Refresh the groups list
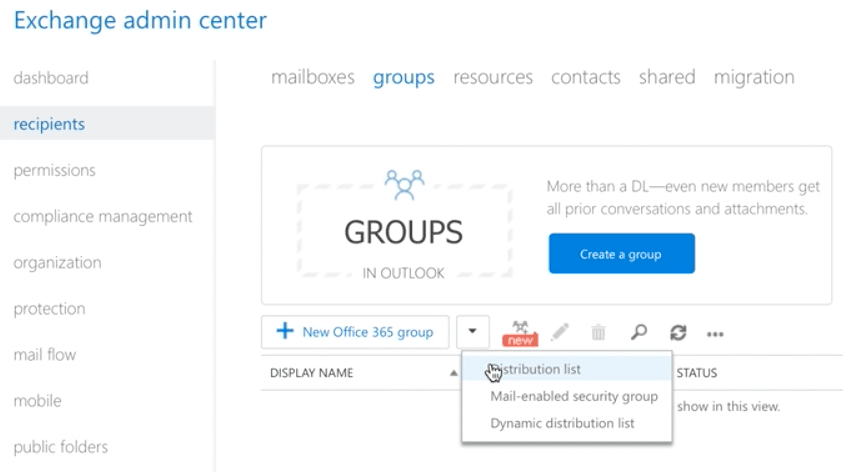Viewport: 843px width, 472px height. click(677, 332)
